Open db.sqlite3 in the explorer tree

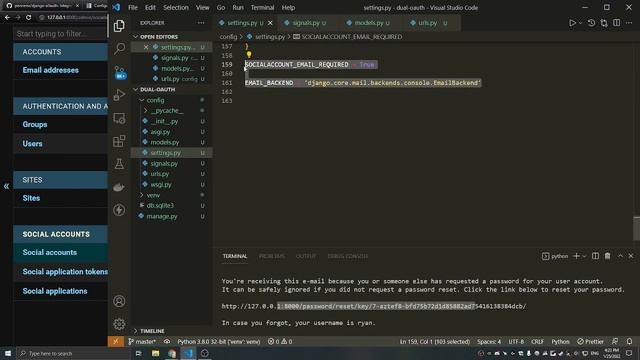tap(160, 206)
